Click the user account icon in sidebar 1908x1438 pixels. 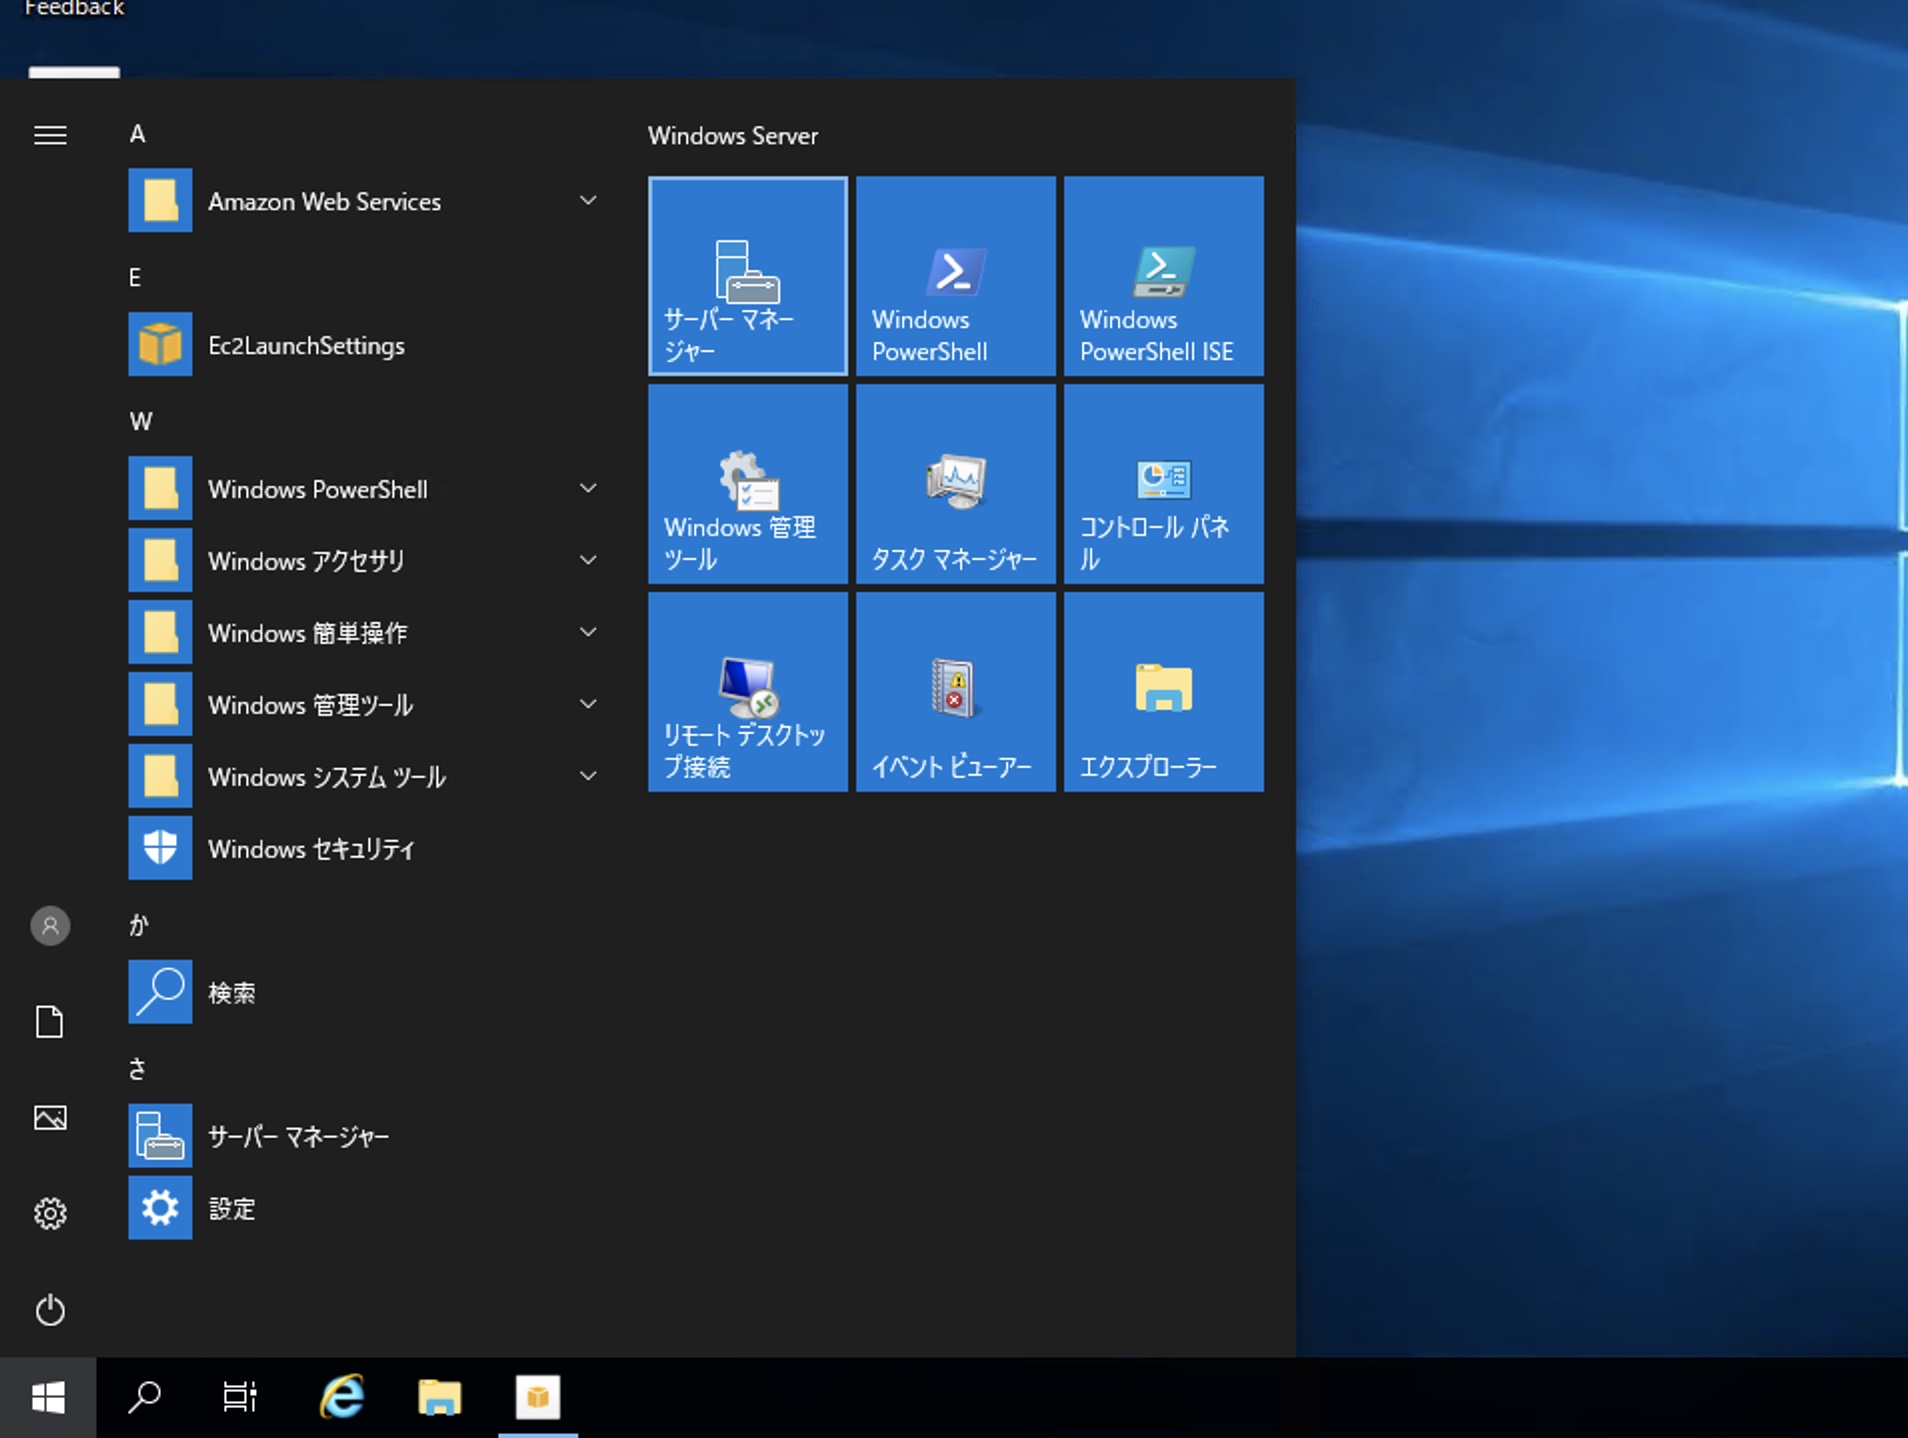(50, 925)
